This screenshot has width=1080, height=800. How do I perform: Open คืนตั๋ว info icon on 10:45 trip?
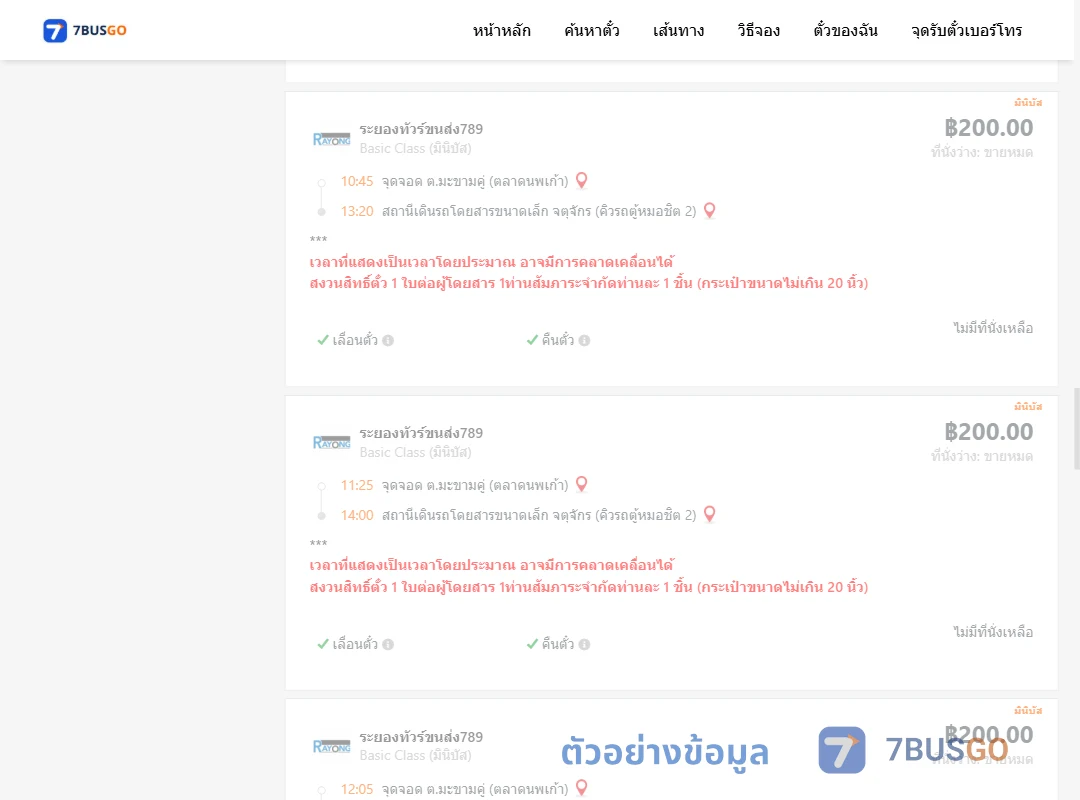click(584, 340)
